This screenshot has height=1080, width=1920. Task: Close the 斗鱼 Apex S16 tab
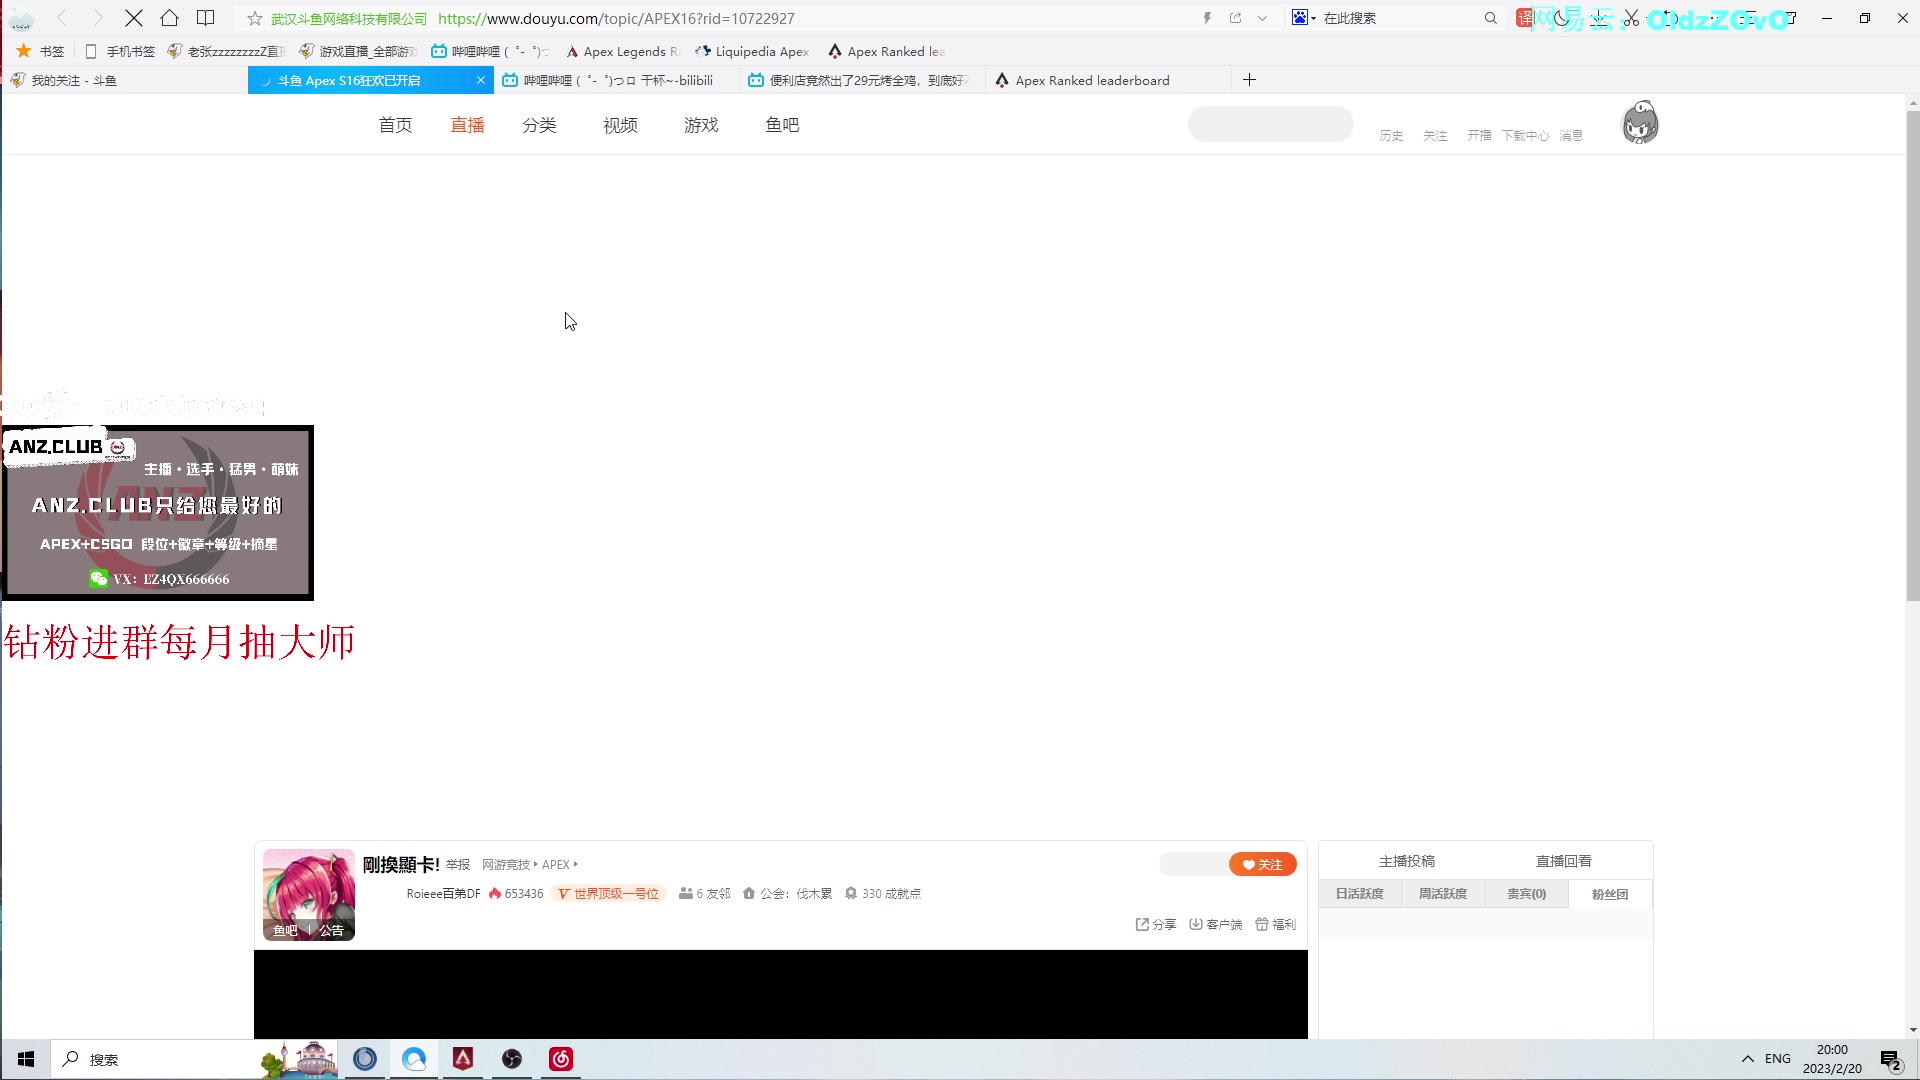click(x=480, y=80)
